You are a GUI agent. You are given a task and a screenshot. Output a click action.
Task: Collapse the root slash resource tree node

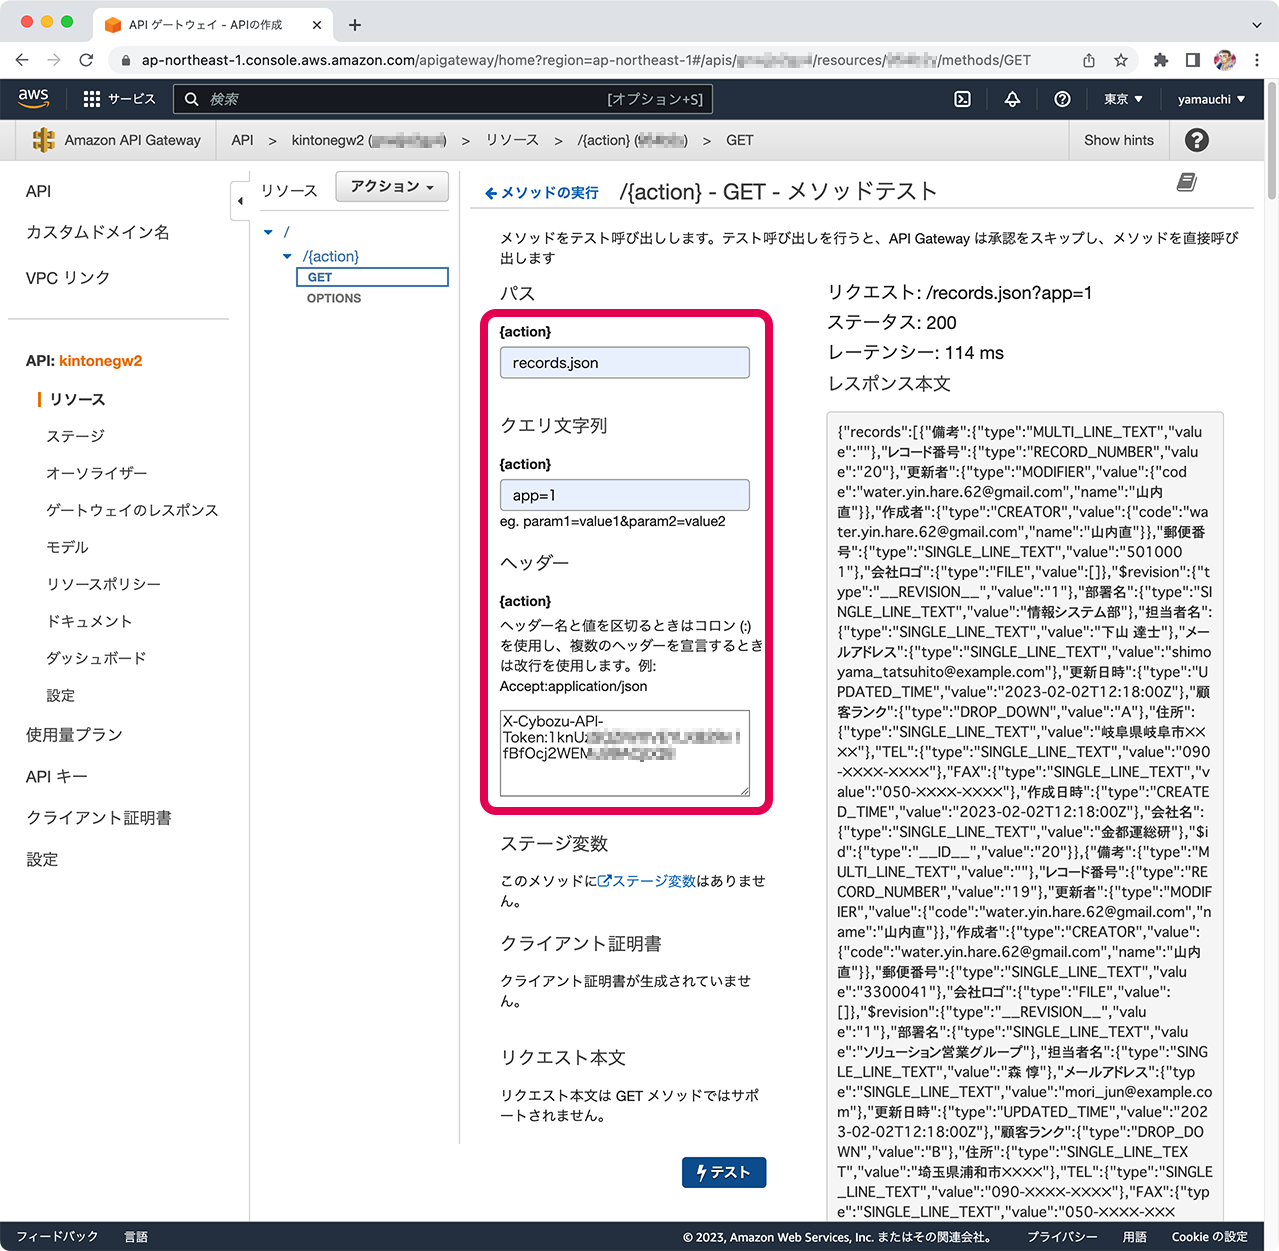coord(268,232)
